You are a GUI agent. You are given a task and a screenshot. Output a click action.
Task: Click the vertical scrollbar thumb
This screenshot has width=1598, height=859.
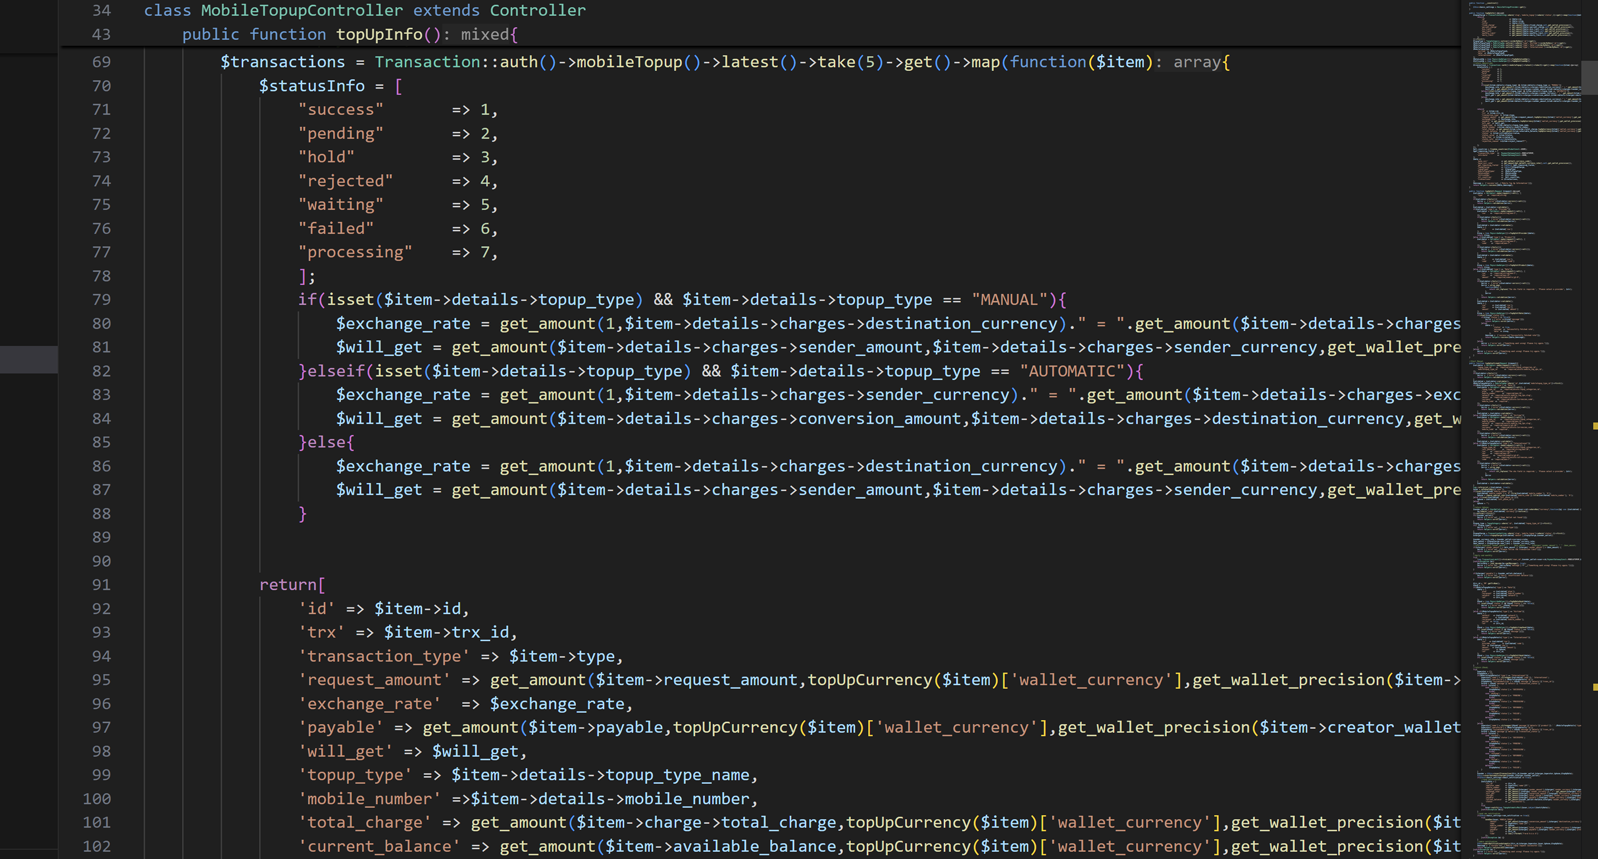1589,78
